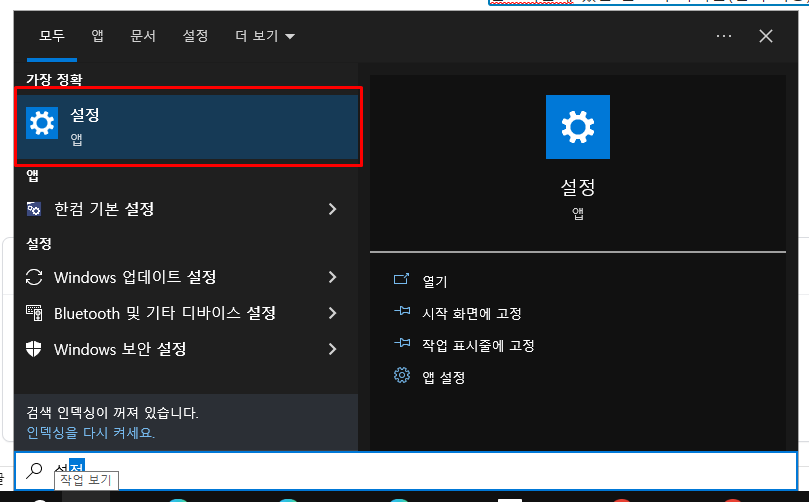Expand 한컴 기본 설정 with its chevron
The width and height of the screenshot is (809, 502).
pos(333,209)
